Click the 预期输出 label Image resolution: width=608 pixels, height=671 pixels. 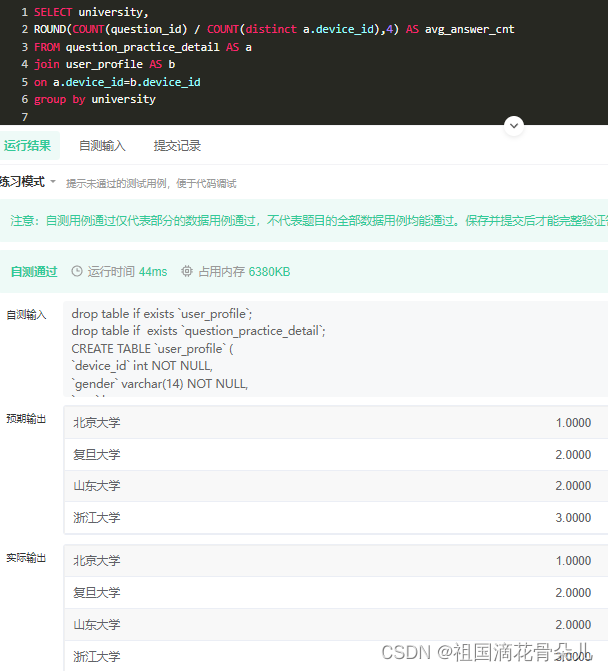pos(26,419)
